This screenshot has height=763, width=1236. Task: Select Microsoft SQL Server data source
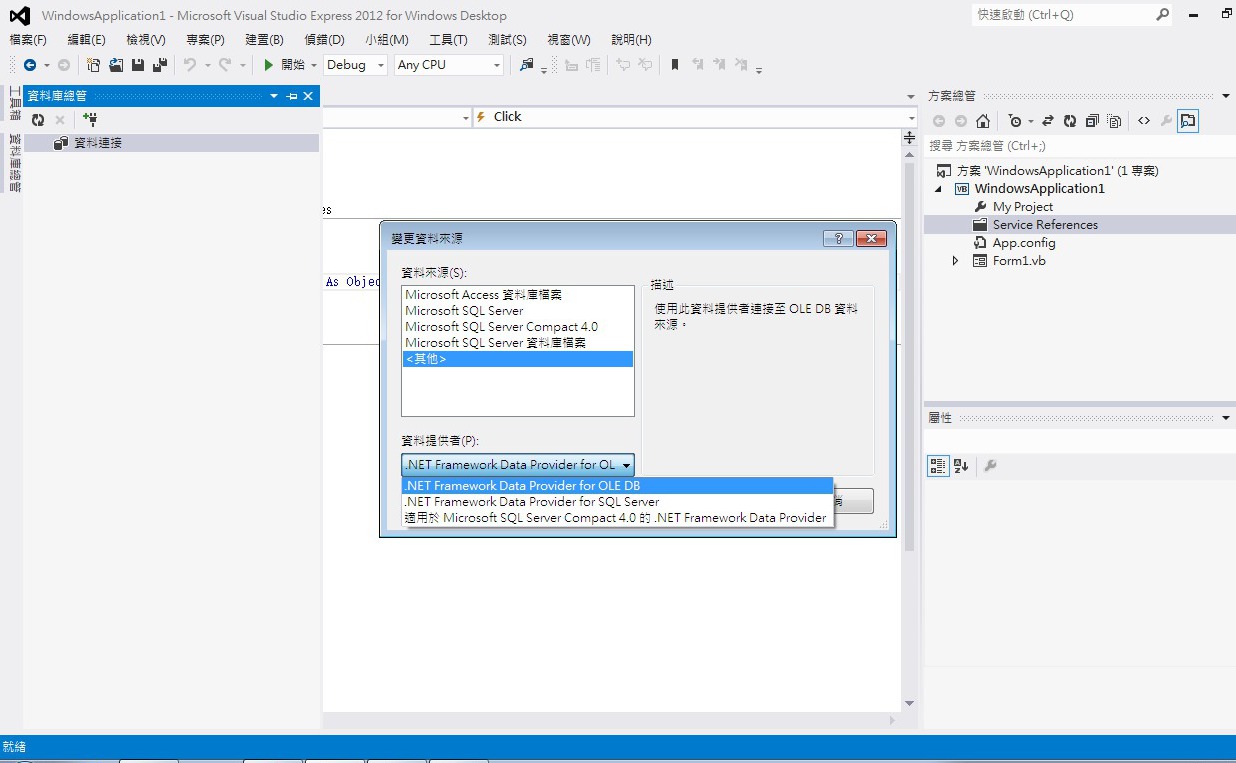tap(518, 311)
